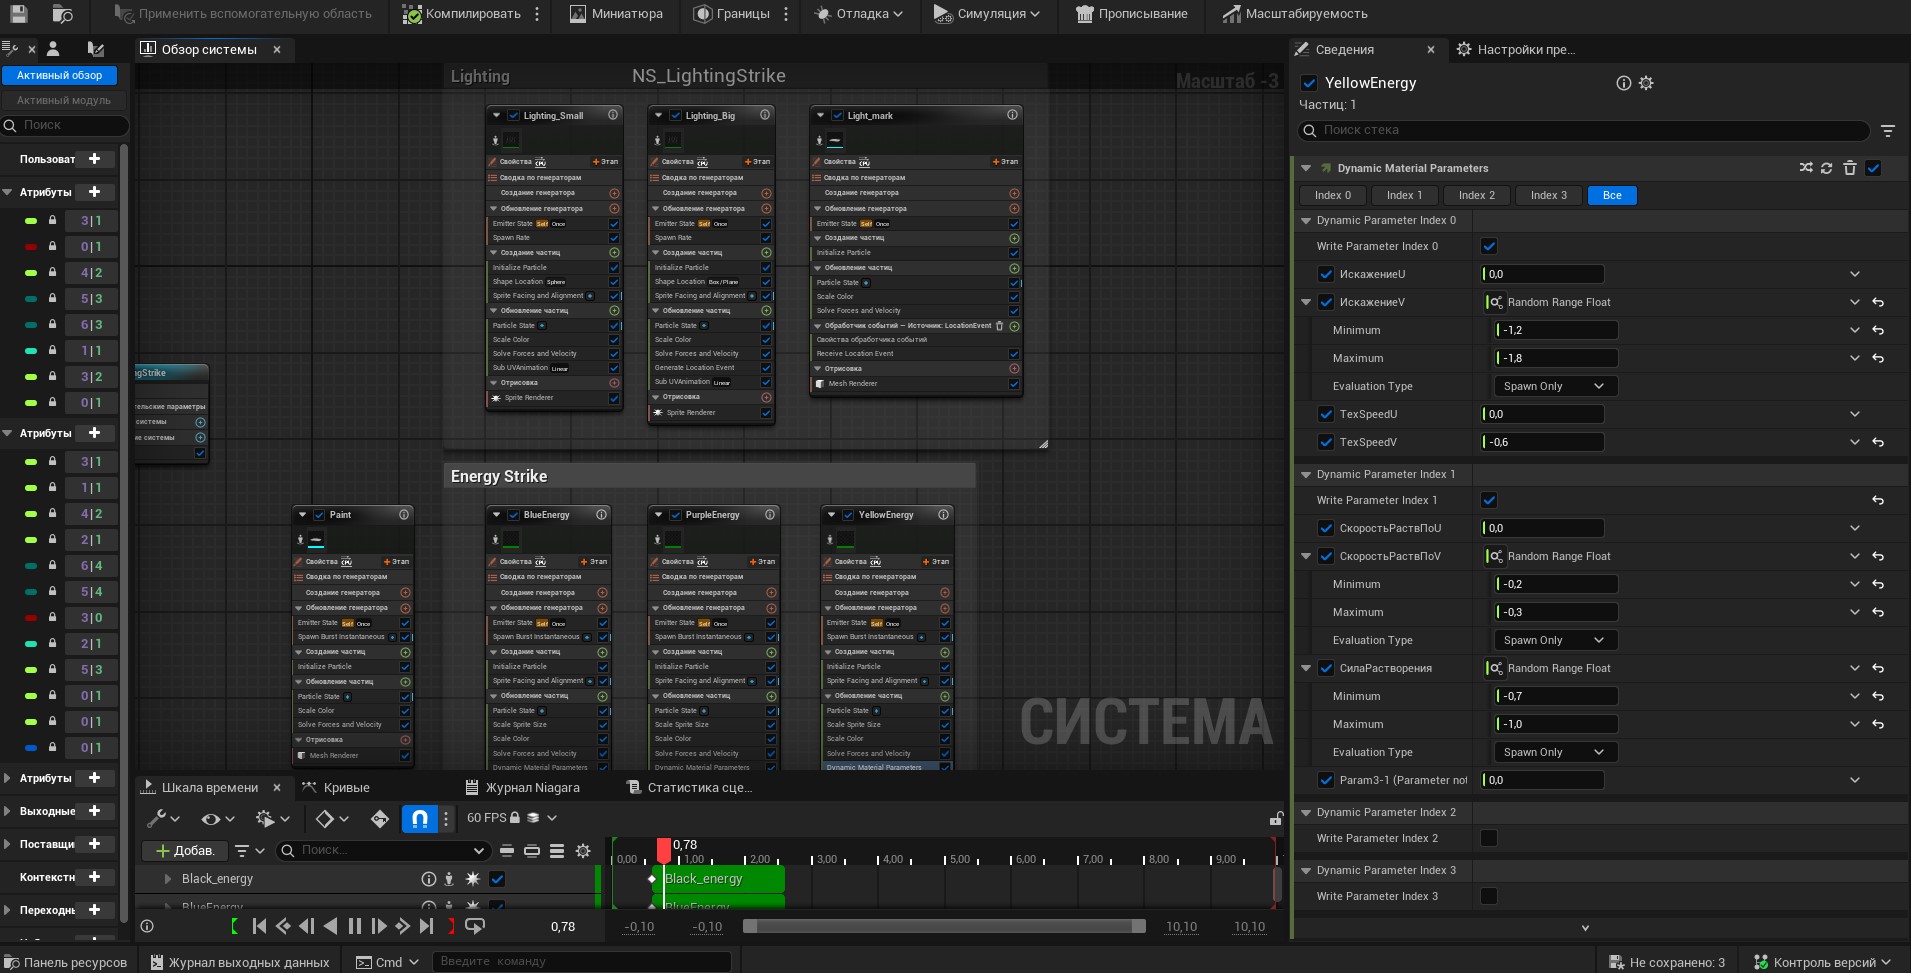
Task: Uncheck Write Parameter Index 0
Action: 1489,246
